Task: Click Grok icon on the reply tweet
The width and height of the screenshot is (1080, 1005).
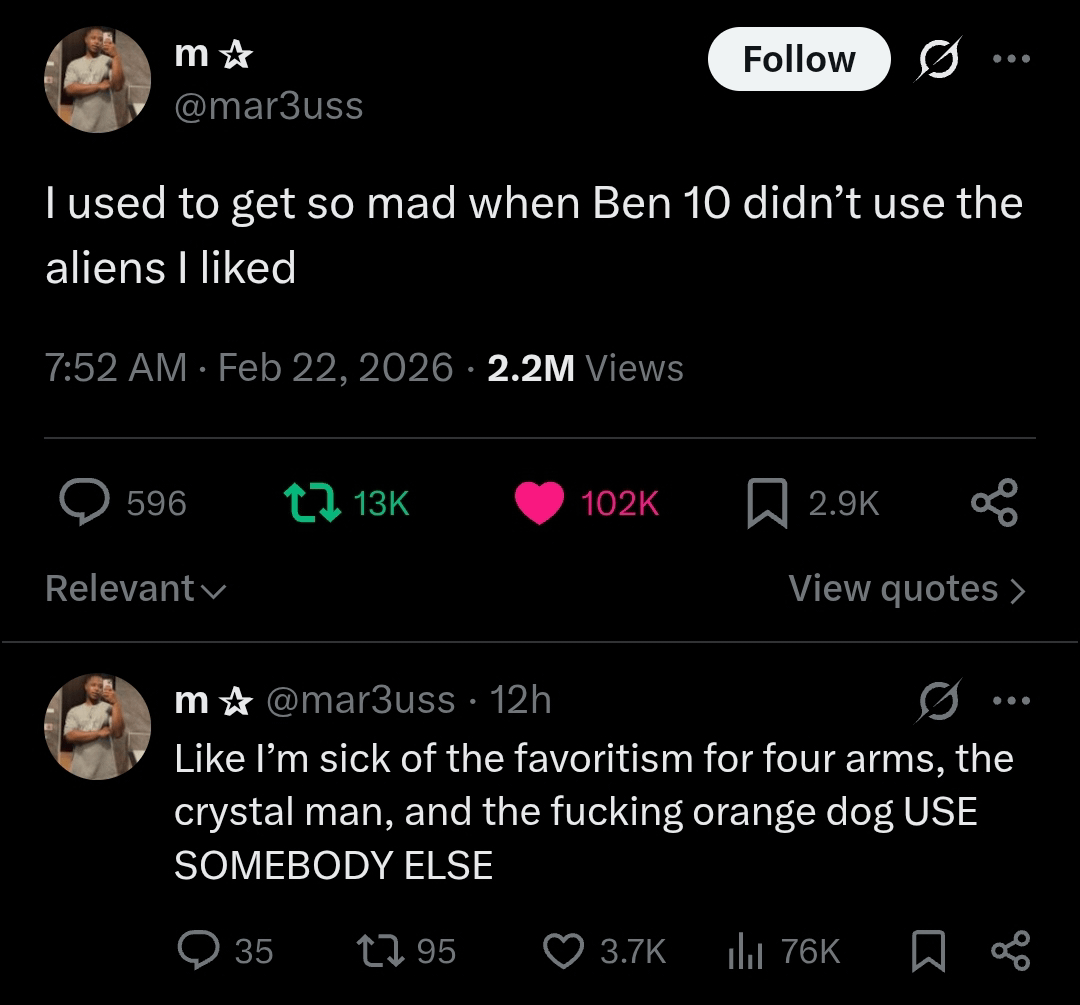Action: (940, 701)
